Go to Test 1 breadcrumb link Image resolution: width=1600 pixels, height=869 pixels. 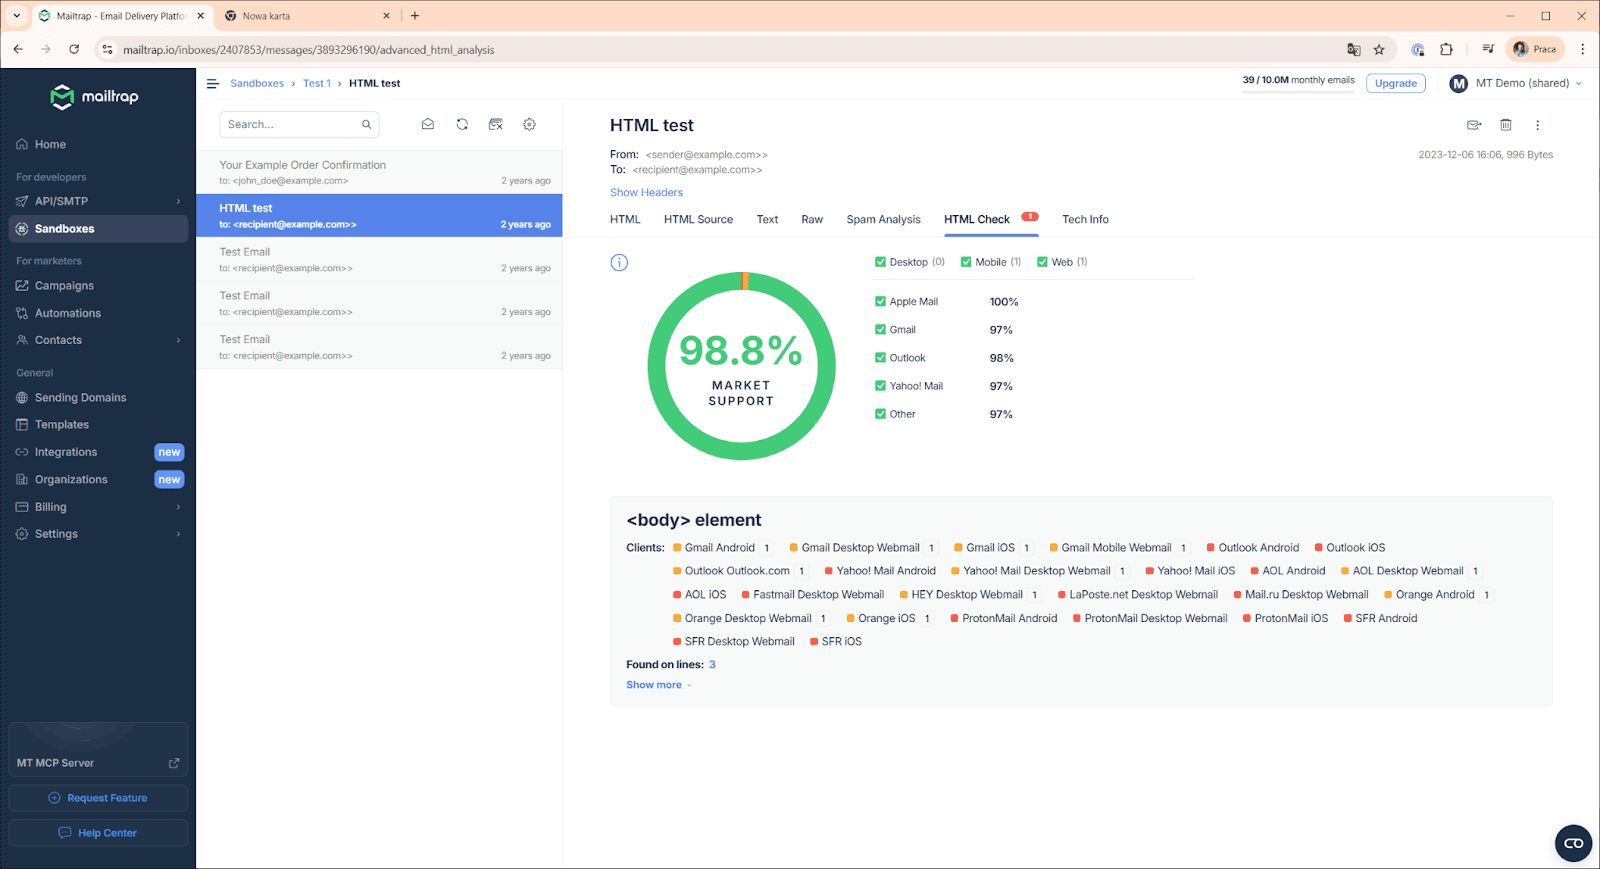(x=317, y=83)
